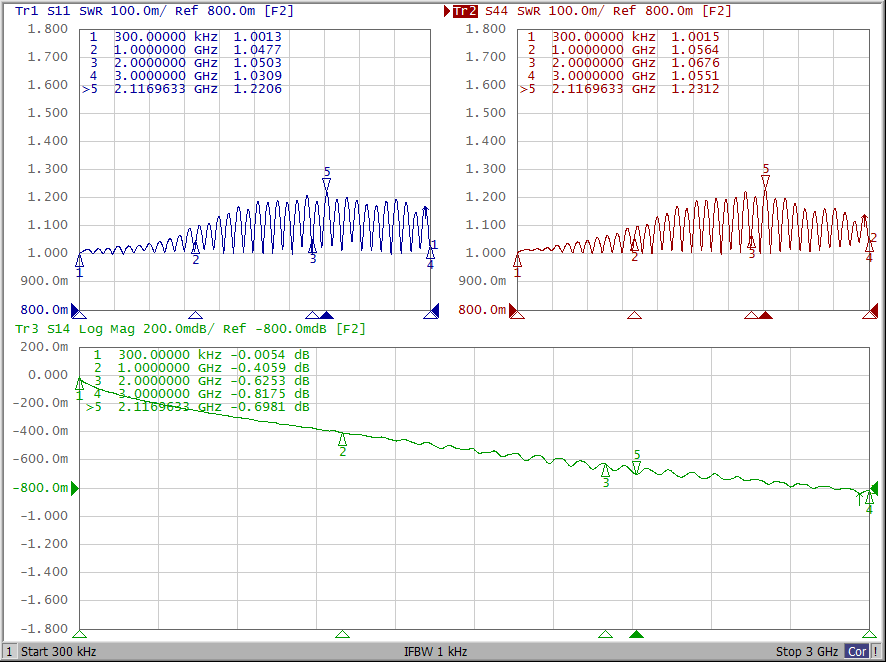
Task: Click solid green marker 5 triangle on bottom axis
Action: [x=636, y=634]
